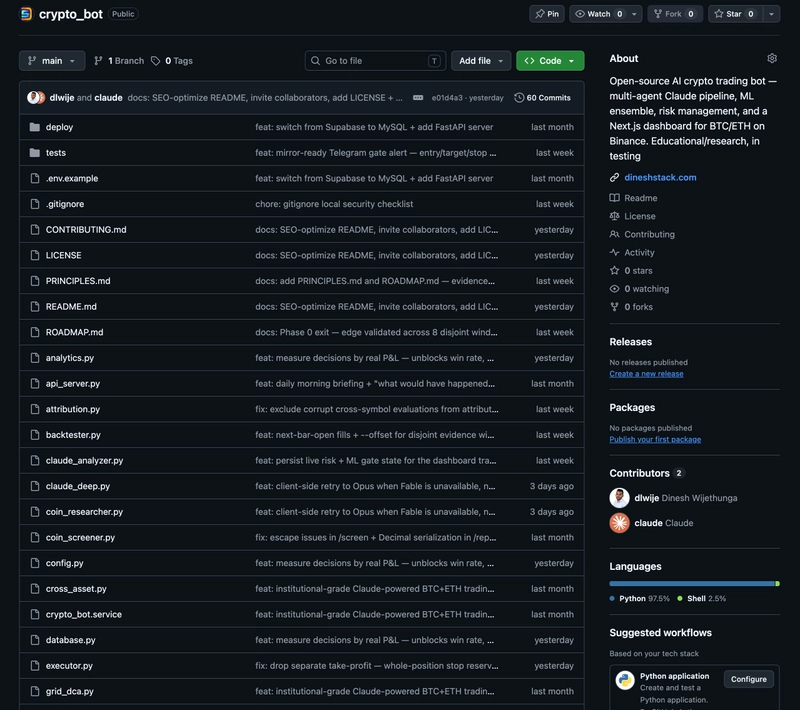Open CONTRIBUTING.md file
The height and width of the screenshot is (710, 800).
point(86,230)
